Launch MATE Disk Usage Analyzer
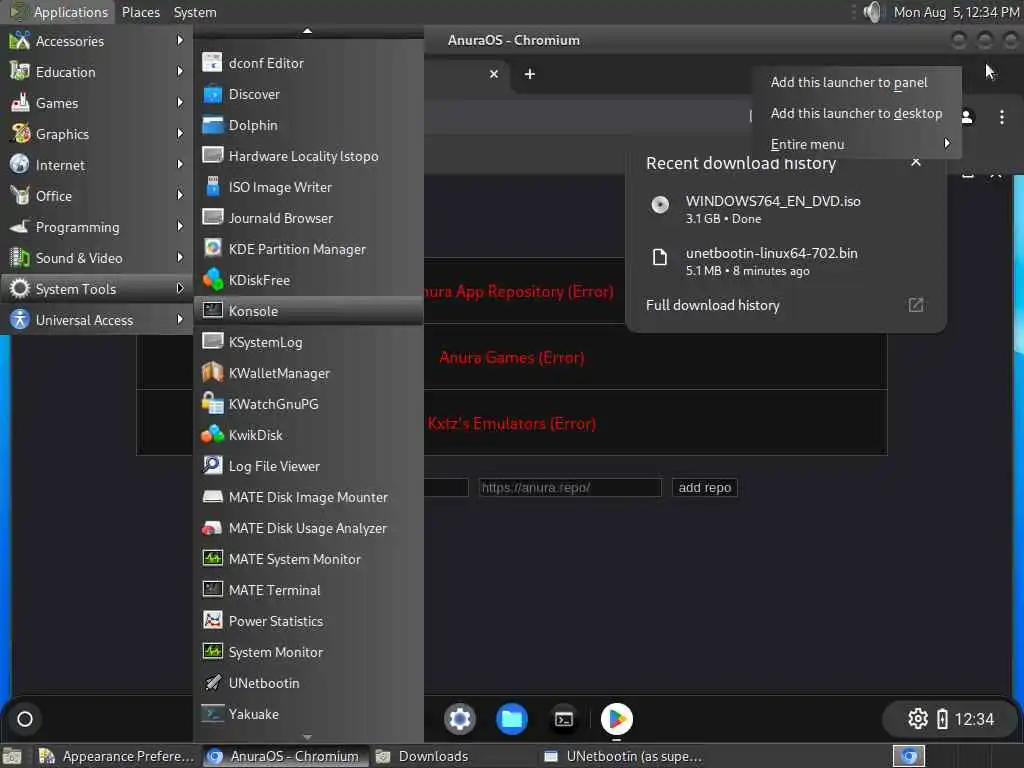Viewport: 1024px width, 768px height. [309, 528]
